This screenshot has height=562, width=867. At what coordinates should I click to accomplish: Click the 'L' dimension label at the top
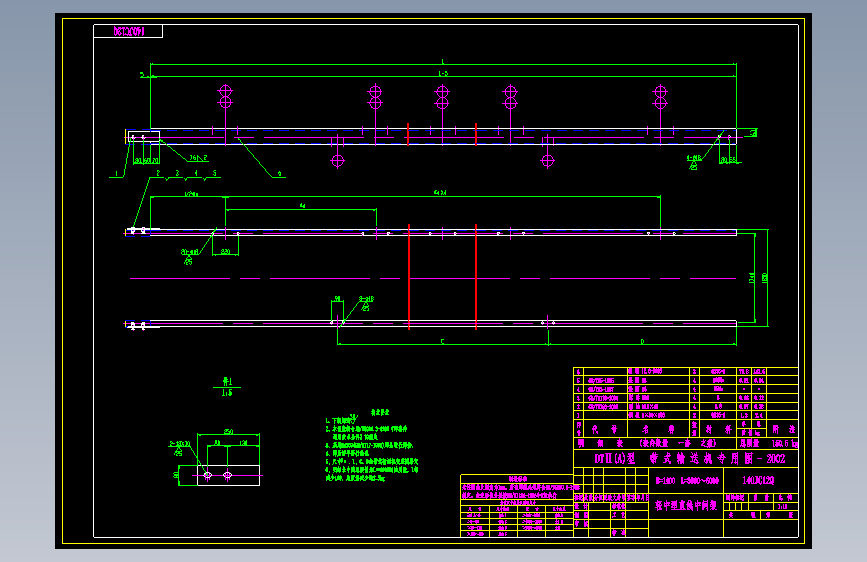(x=443, y=62)
